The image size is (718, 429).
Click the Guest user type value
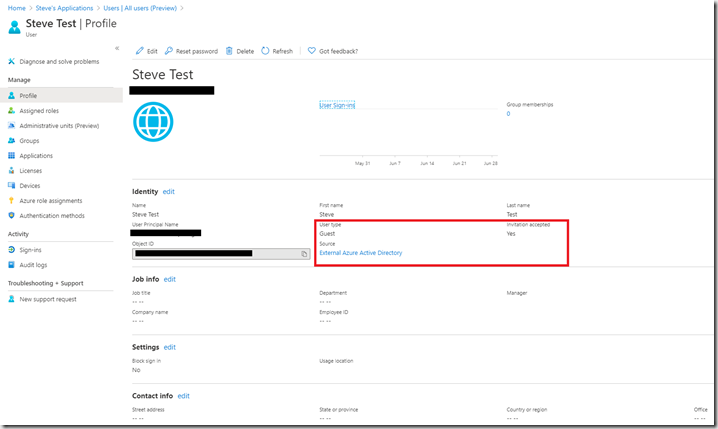(327, 234)
